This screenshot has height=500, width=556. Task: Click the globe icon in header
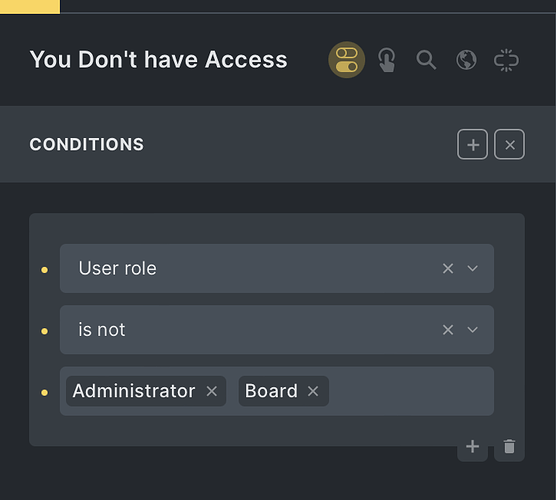466,60
